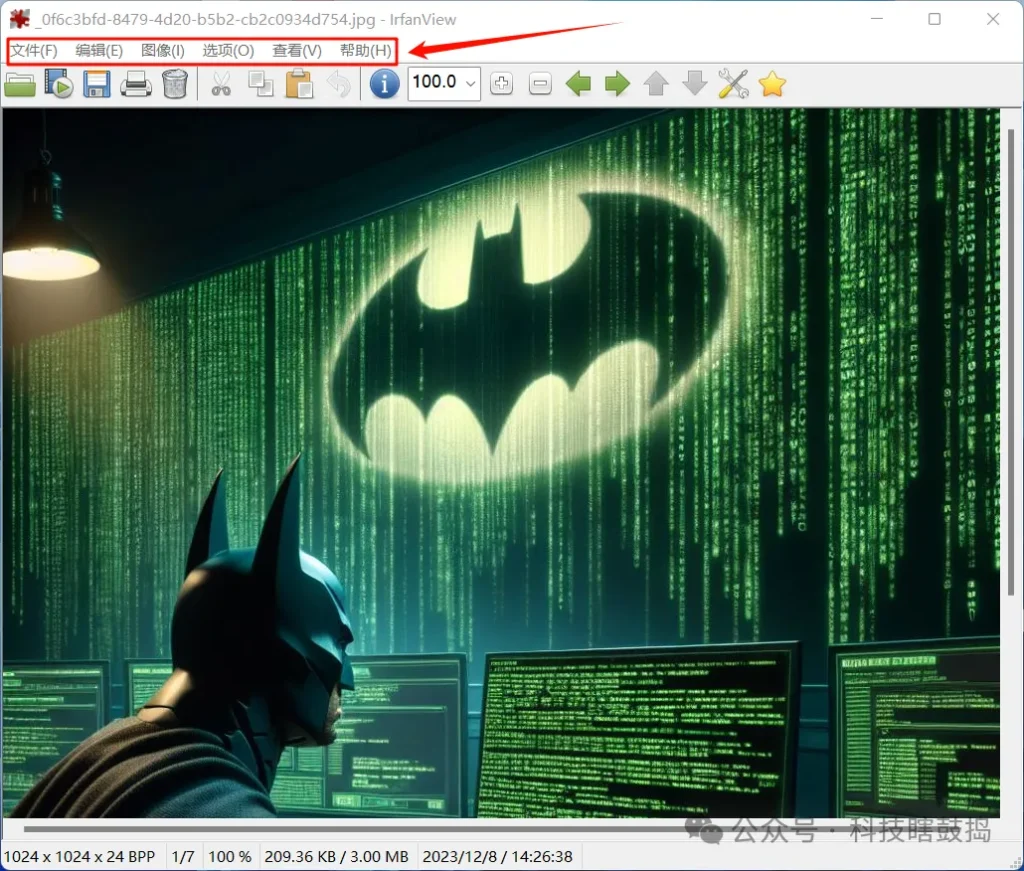
Task: Show image information with blue info icon
Action: click(384, 84)
